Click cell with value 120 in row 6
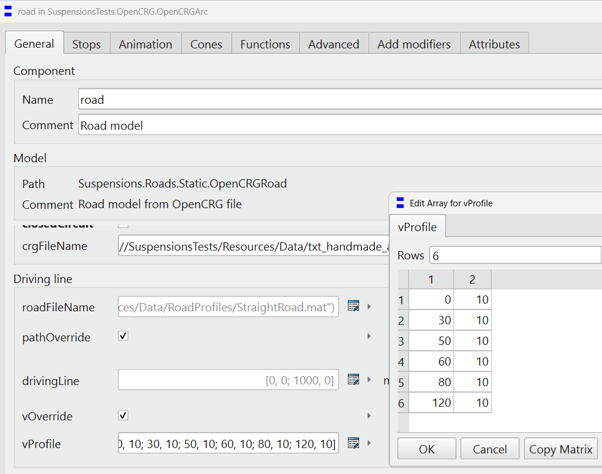Screen dimensions: 602x474 coord(431,403)
